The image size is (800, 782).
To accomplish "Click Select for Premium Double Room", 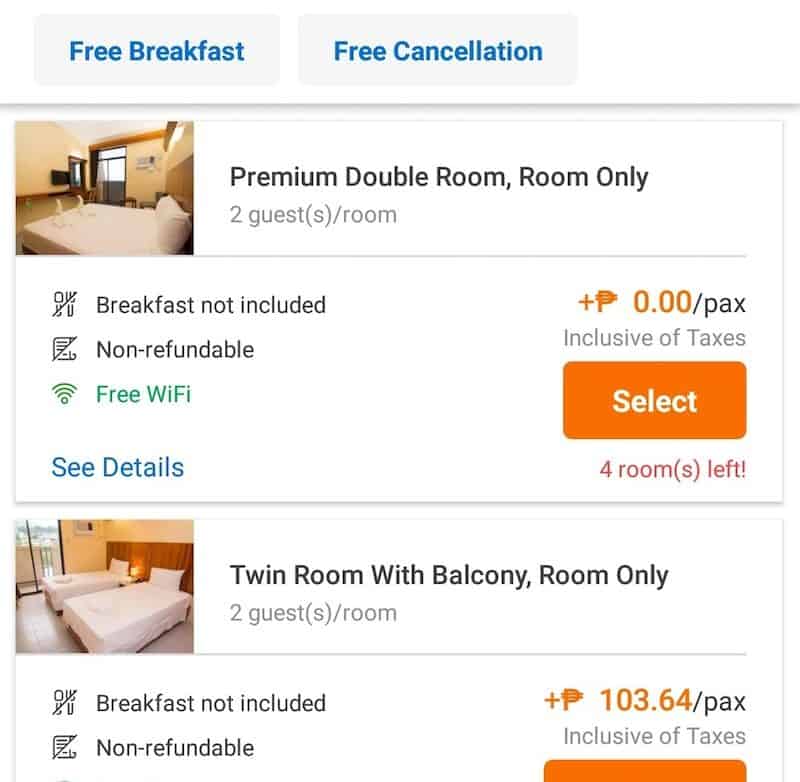I will tap(654, 400).
